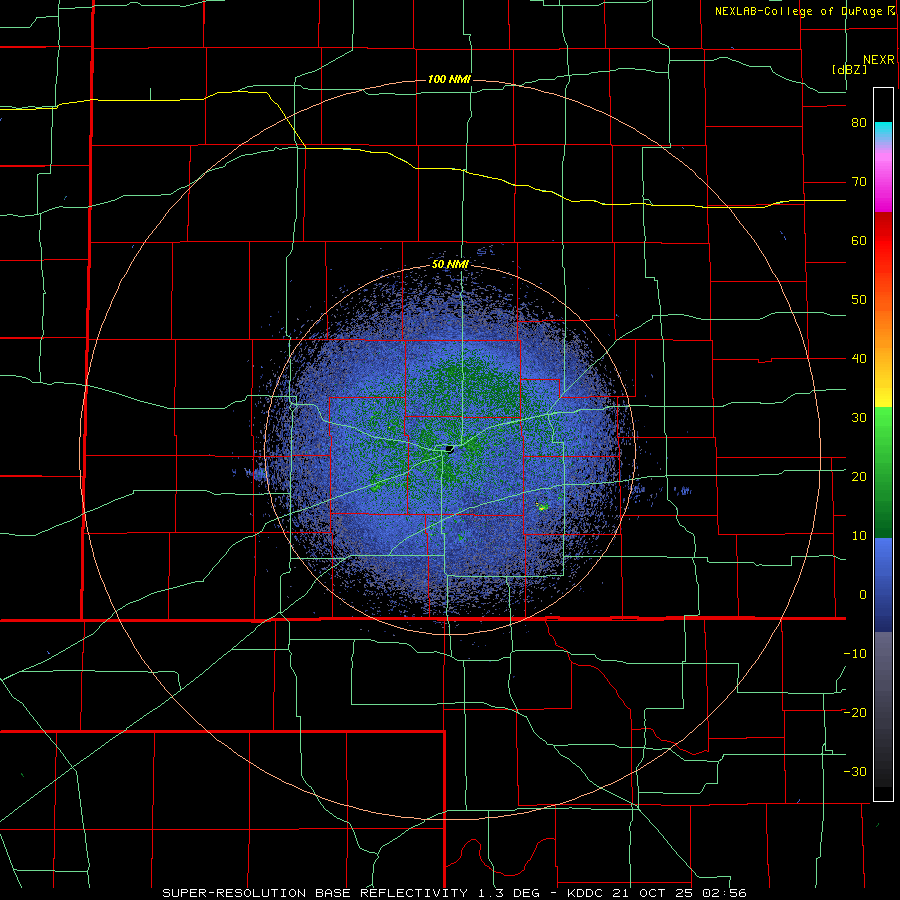Click the 50 NMI range ring label

point(450,264)
